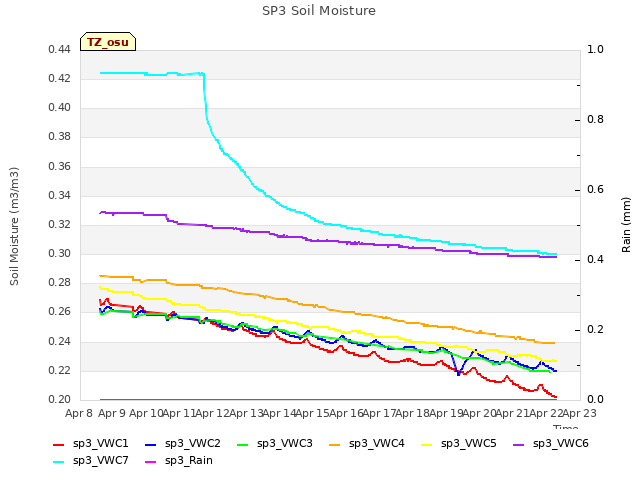Click the Apr 15 x-axis tick label
The width and height of the screenshot is (640, 480).
[x=312, y=413]
